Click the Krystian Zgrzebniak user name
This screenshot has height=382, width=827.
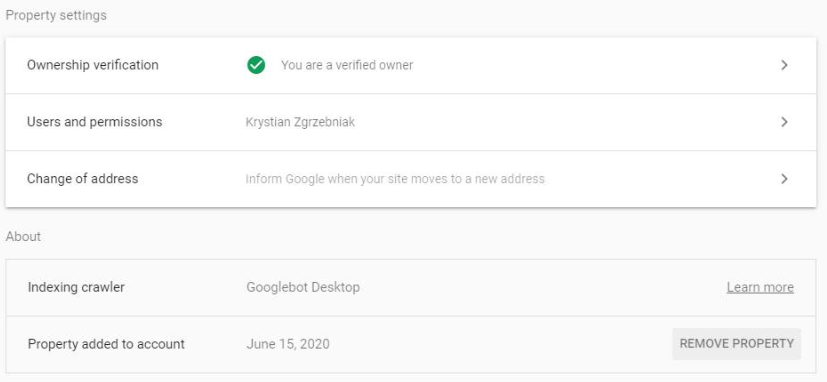pyautogui.click(x=300, y=122)
